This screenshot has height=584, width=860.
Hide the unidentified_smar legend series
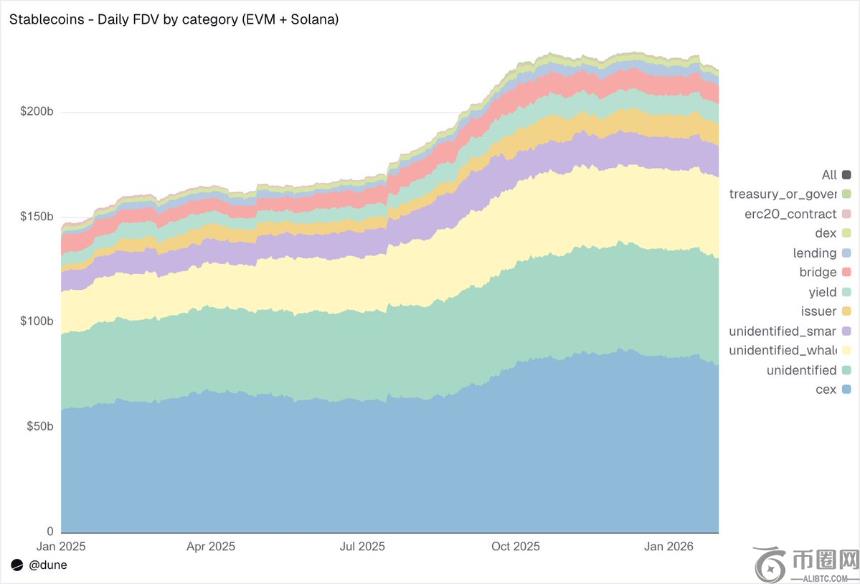point(783,331)
